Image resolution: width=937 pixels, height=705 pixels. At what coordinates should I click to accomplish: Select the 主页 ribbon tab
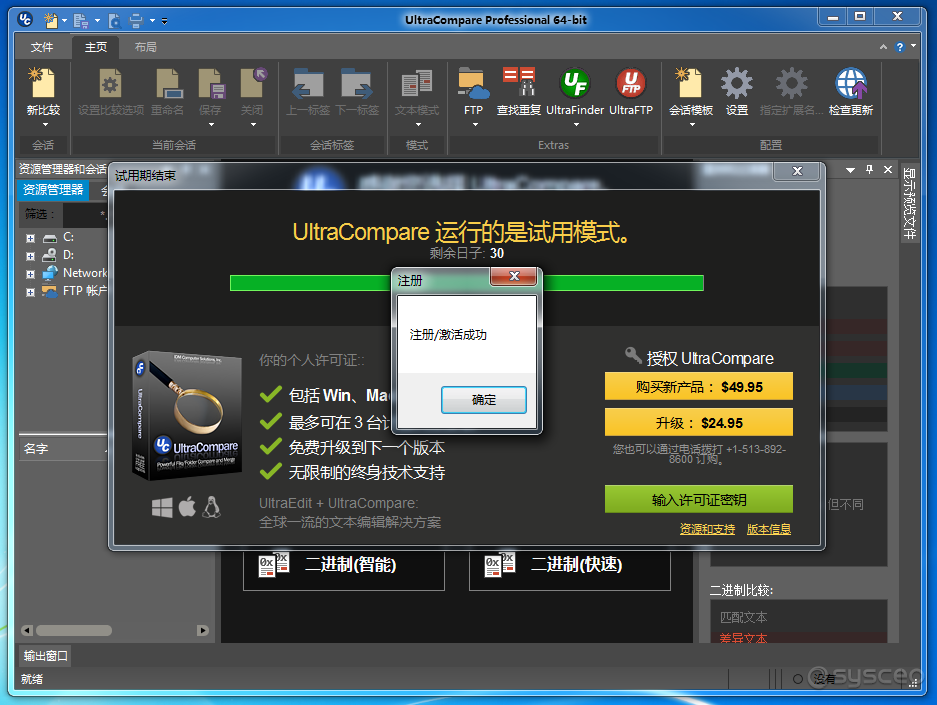(96, 47)
